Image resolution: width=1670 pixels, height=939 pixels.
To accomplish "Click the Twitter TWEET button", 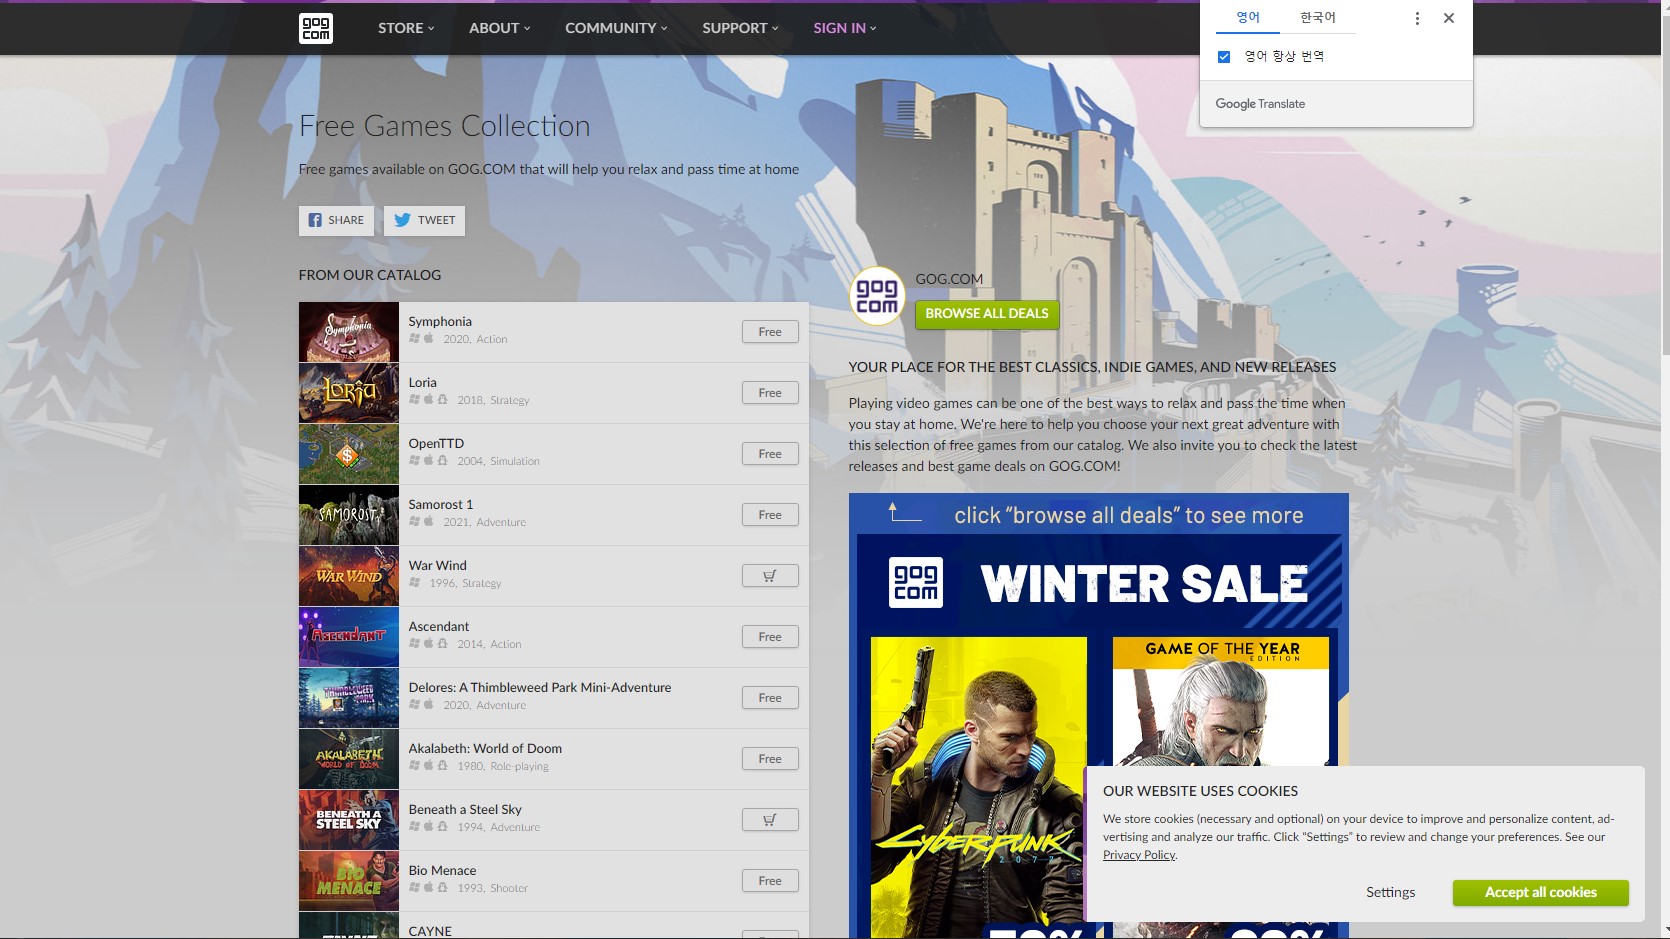I will (424, 220).
